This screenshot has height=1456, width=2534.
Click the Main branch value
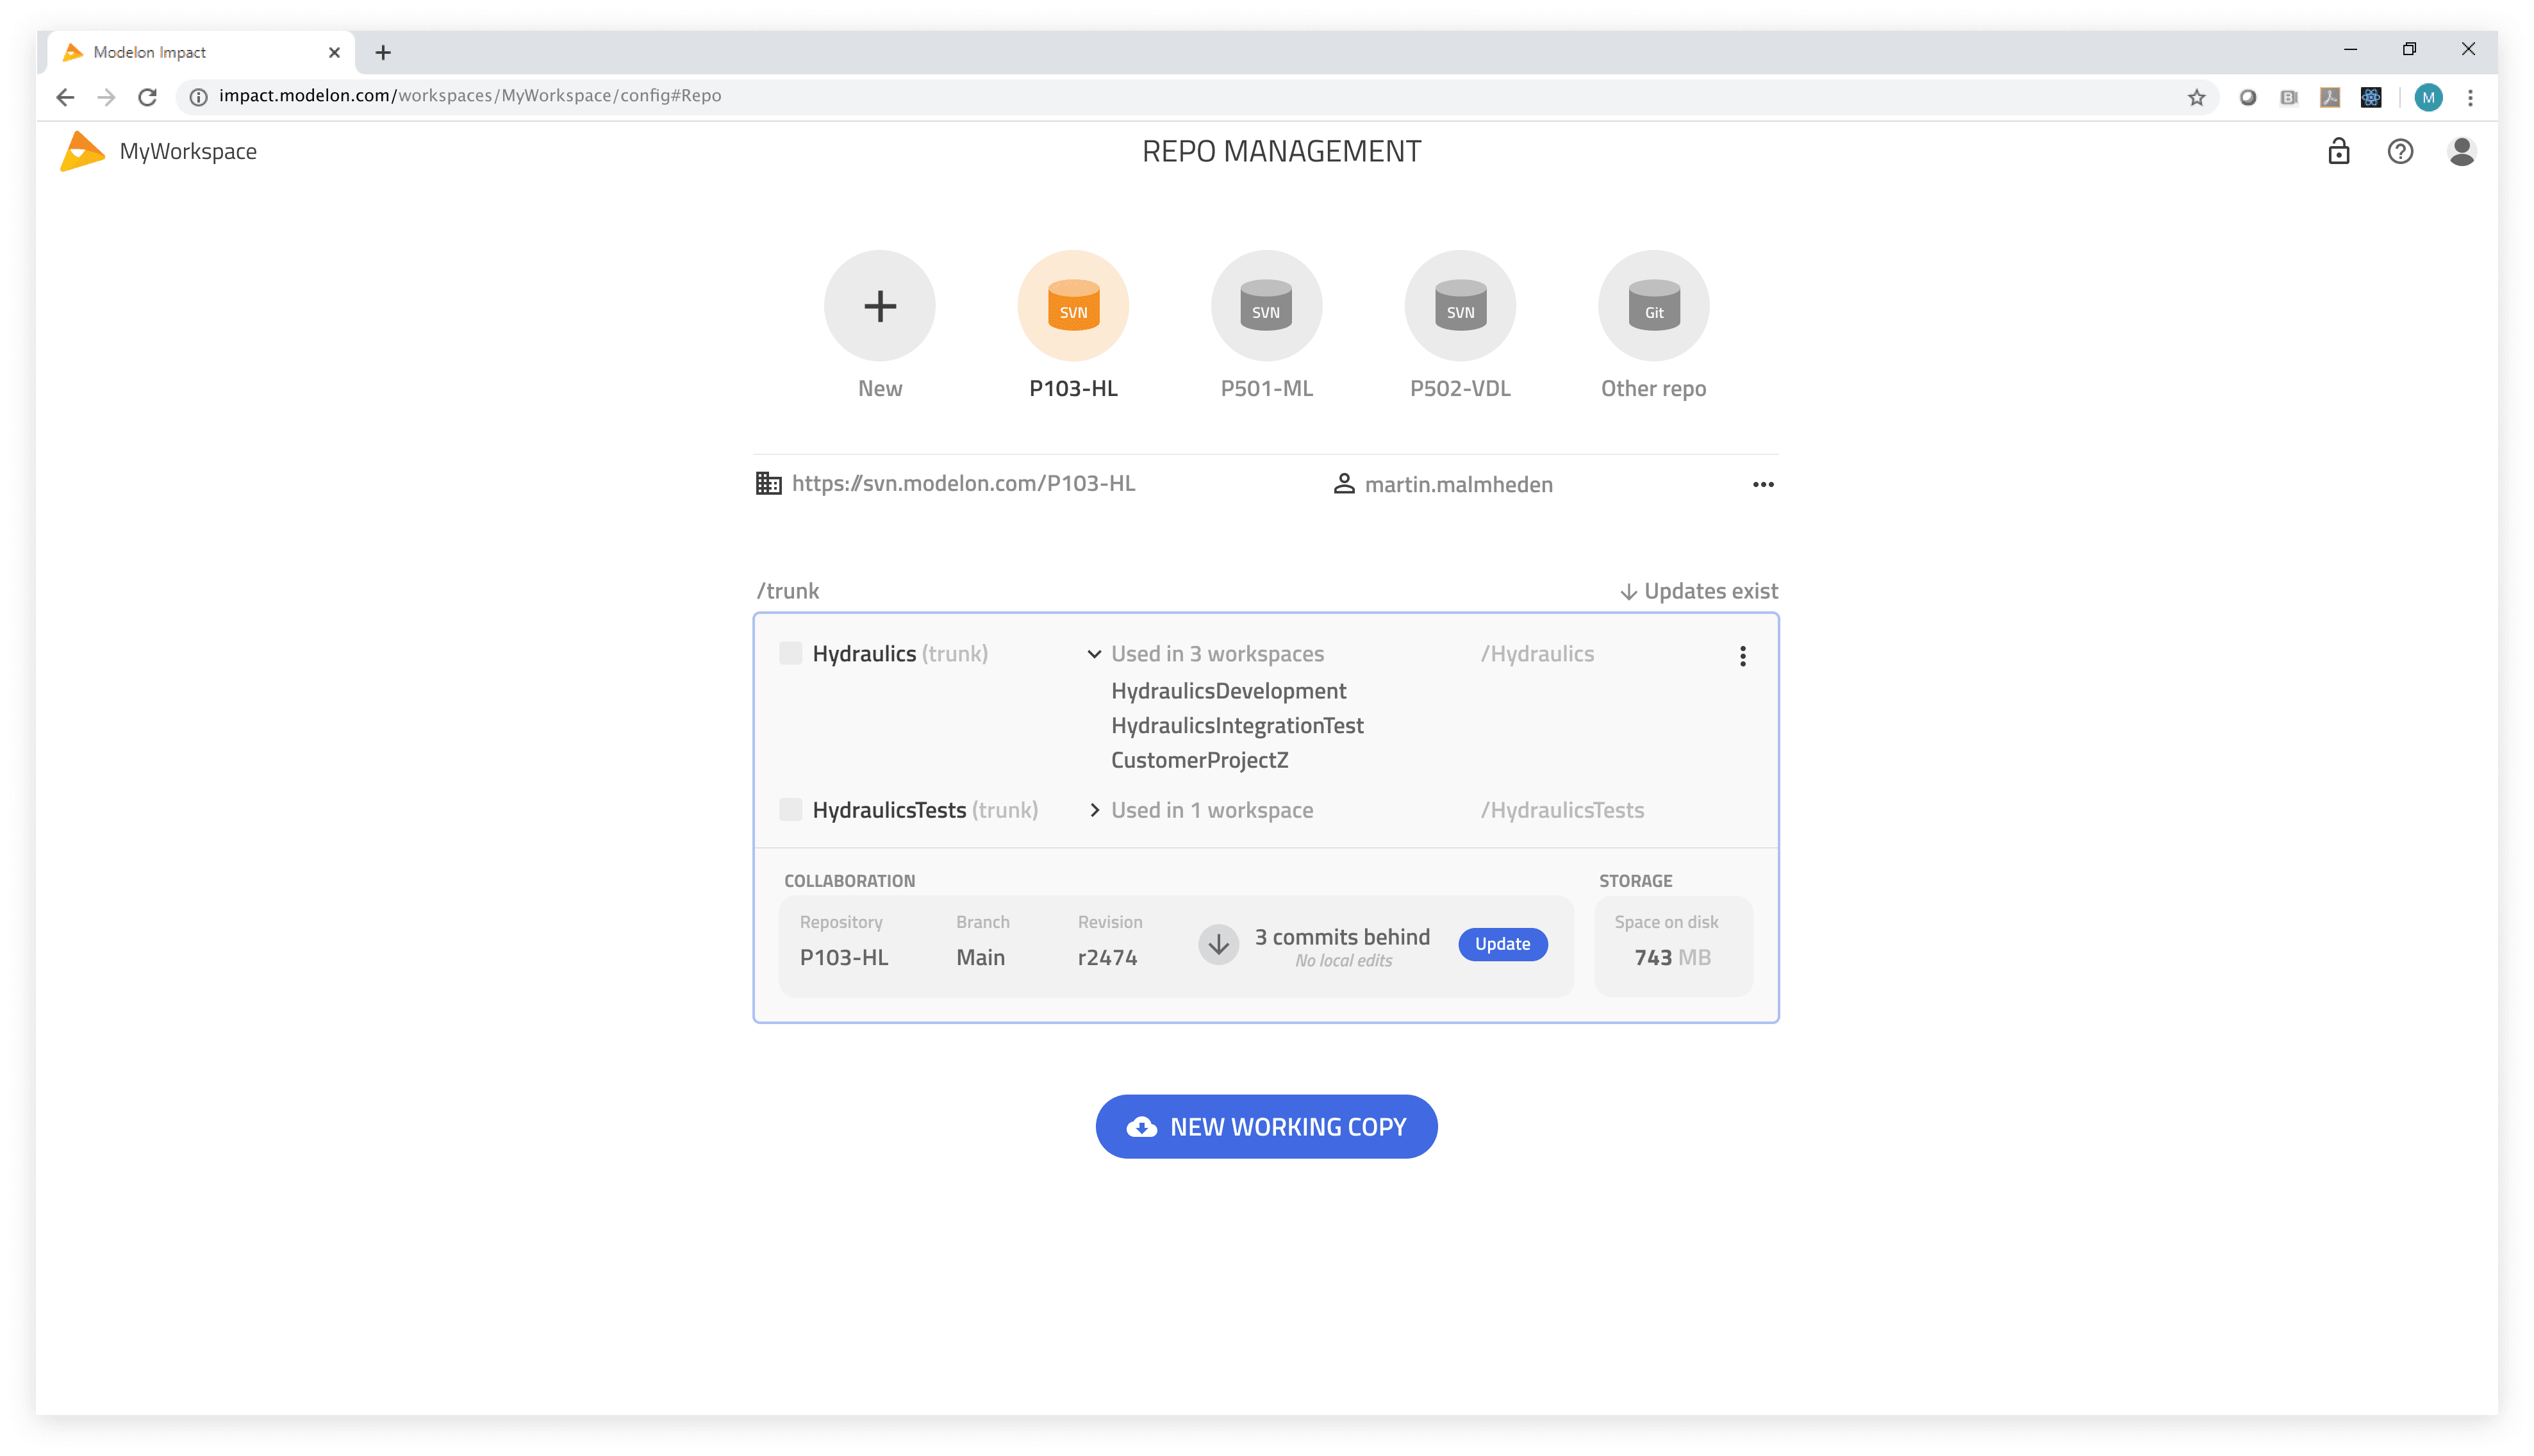click(980, 958)
